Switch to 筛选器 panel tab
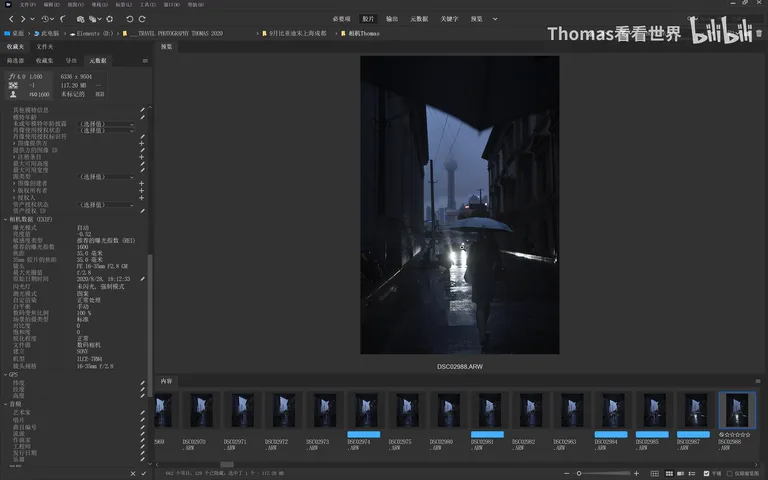The width and height of the screenshot is (768, 480). coord(15,61)
